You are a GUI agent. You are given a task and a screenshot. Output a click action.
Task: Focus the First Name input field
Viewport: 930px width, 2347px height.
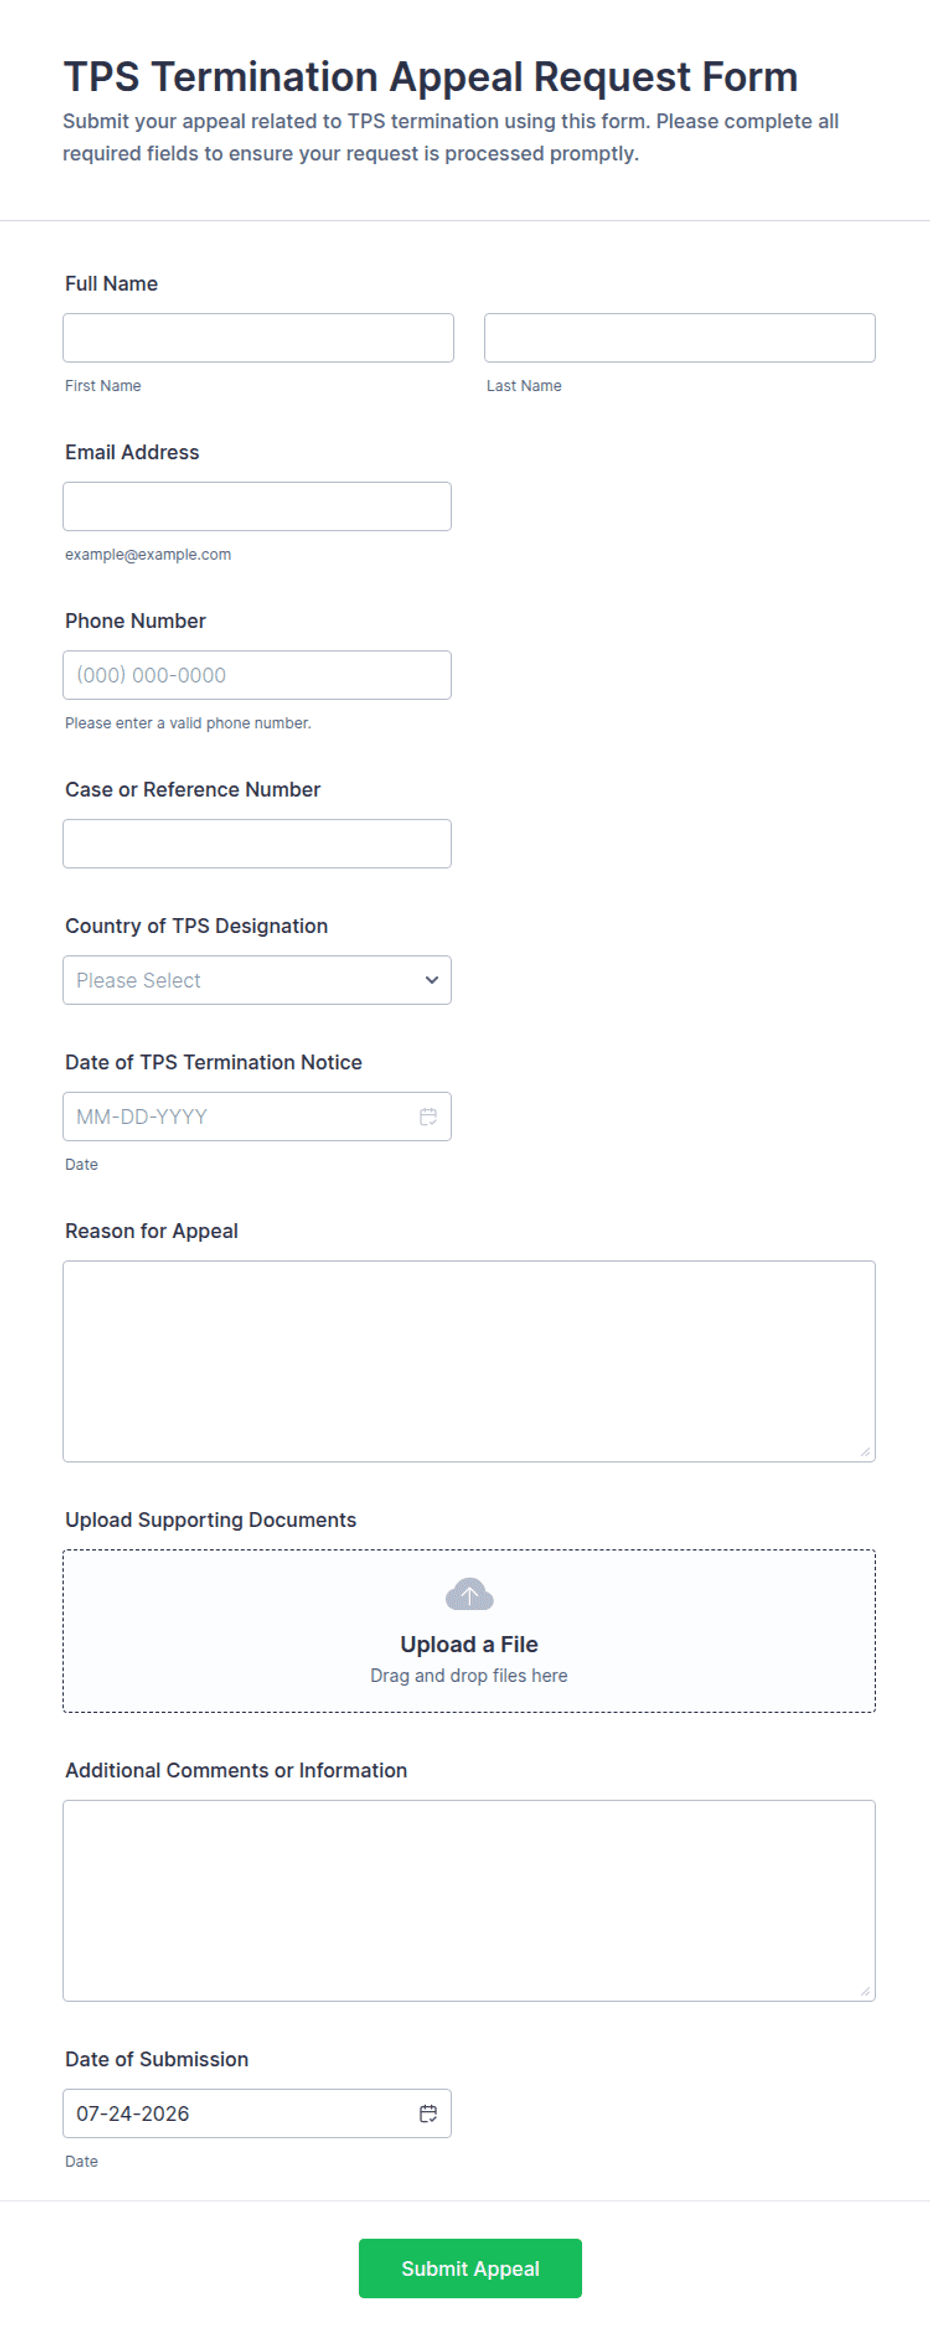click(x=258, y=338)
